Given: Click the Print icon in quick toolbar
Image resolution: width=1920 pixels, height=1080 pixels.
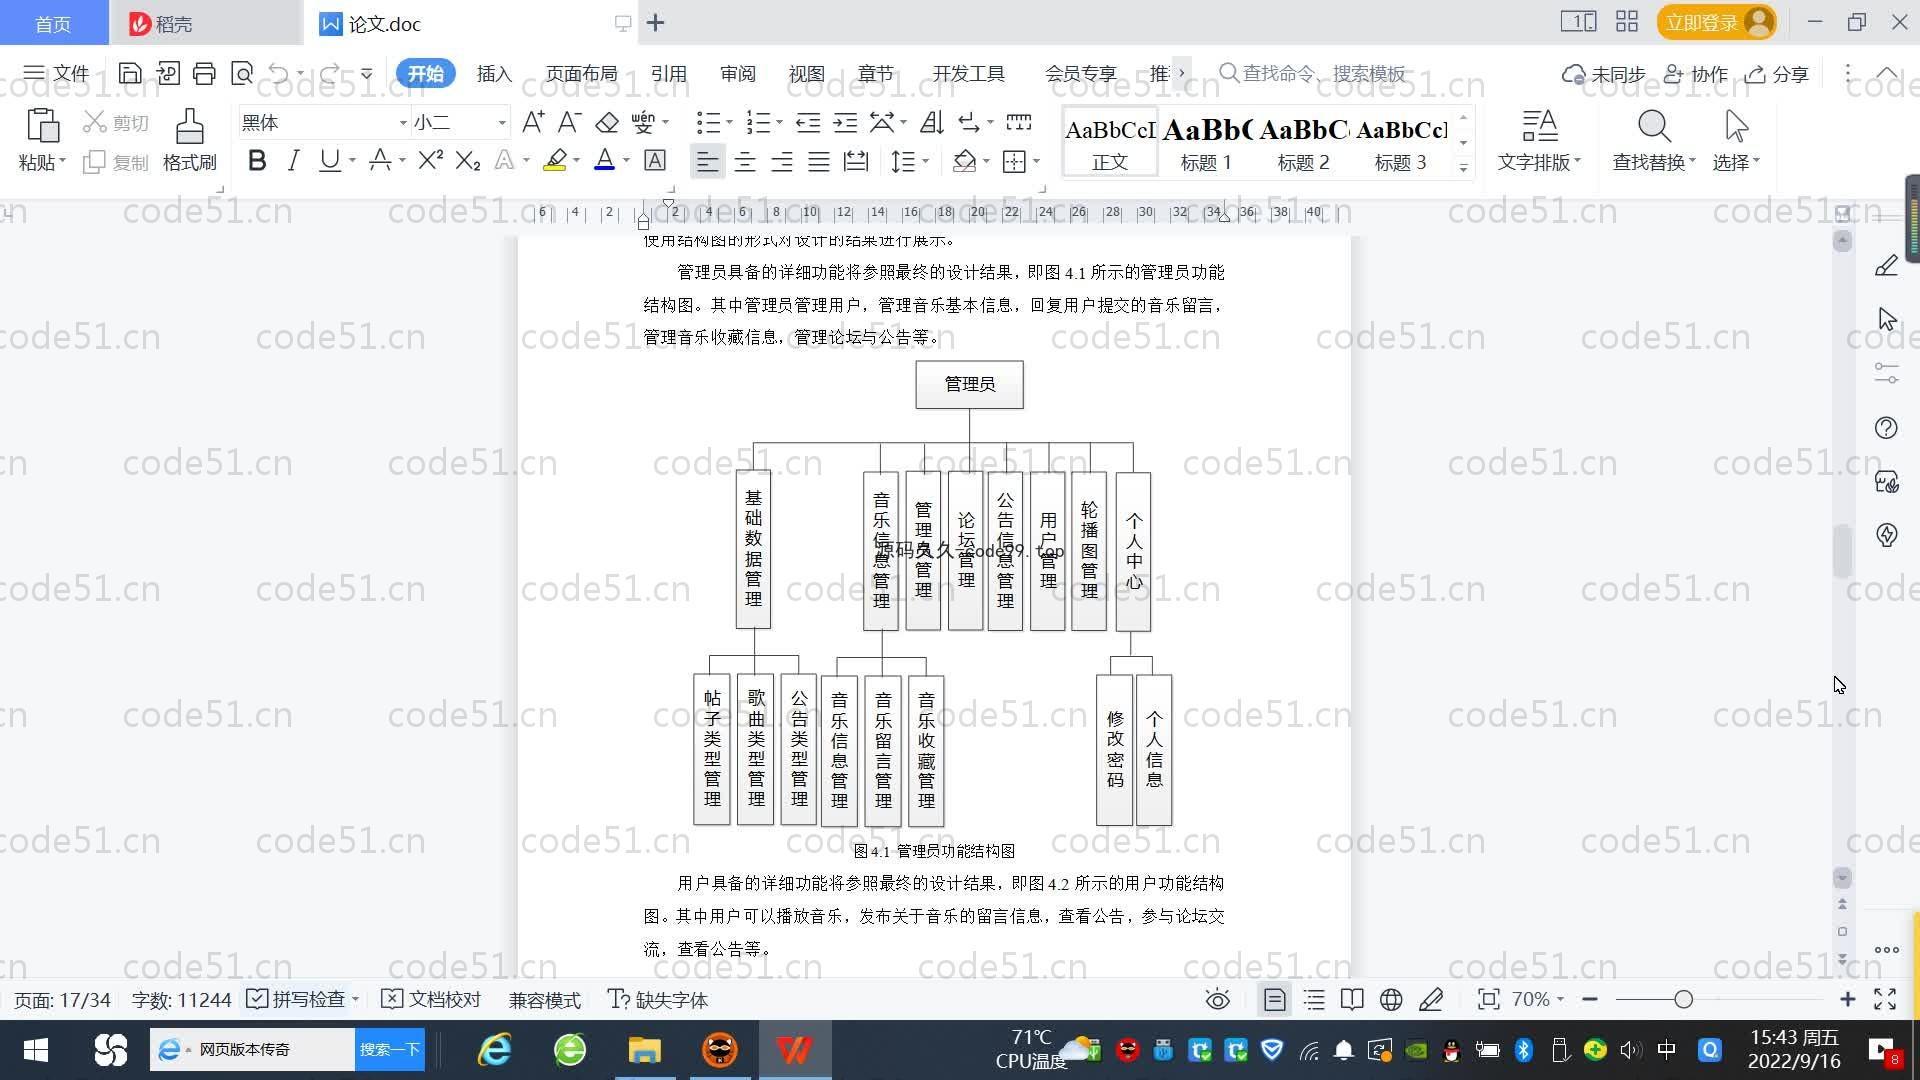Looking at the screenshot, I should tap(204, 73).
